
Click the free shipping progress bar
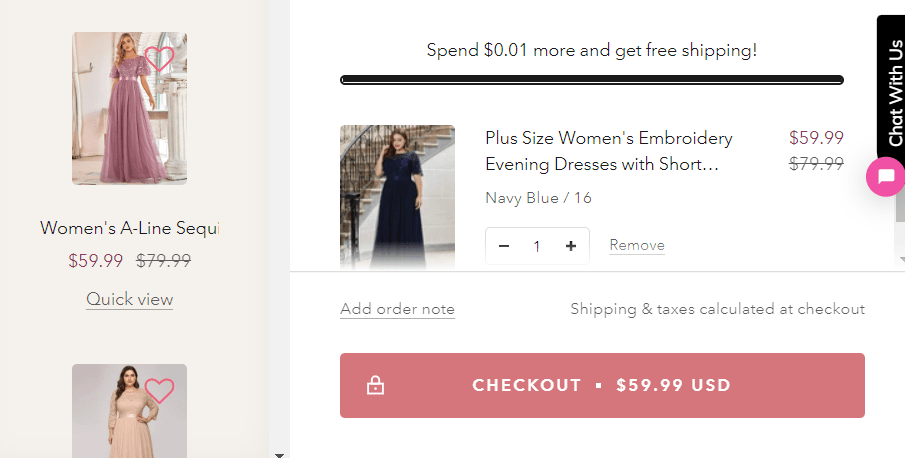click(x=591, y=80)
